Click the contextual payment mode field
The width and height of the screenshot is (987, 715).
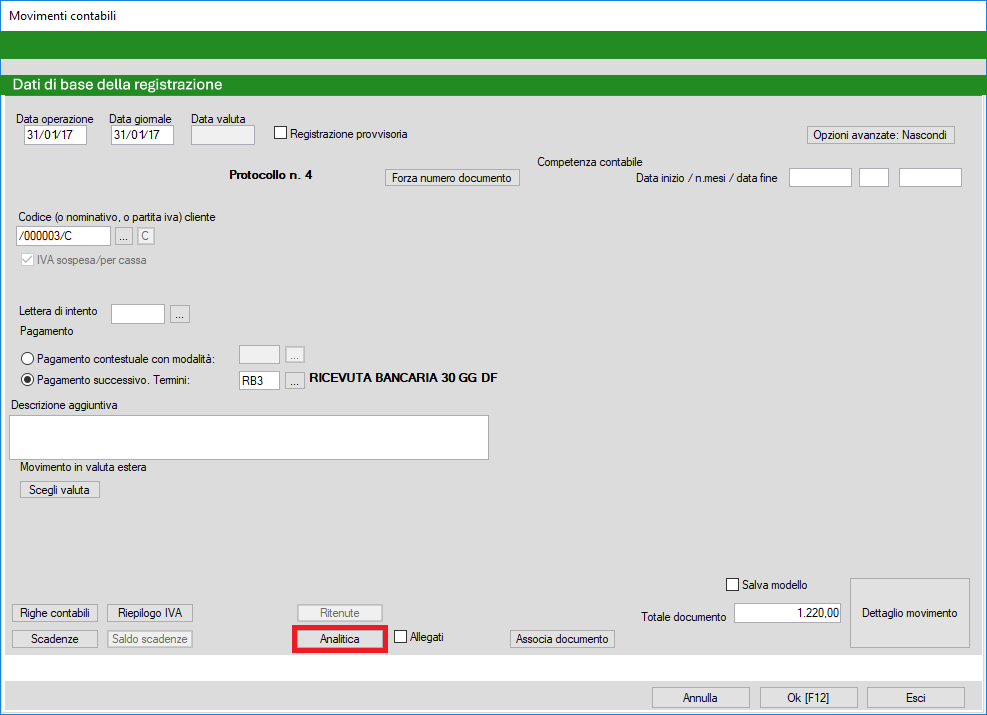(x=259, y=355)
